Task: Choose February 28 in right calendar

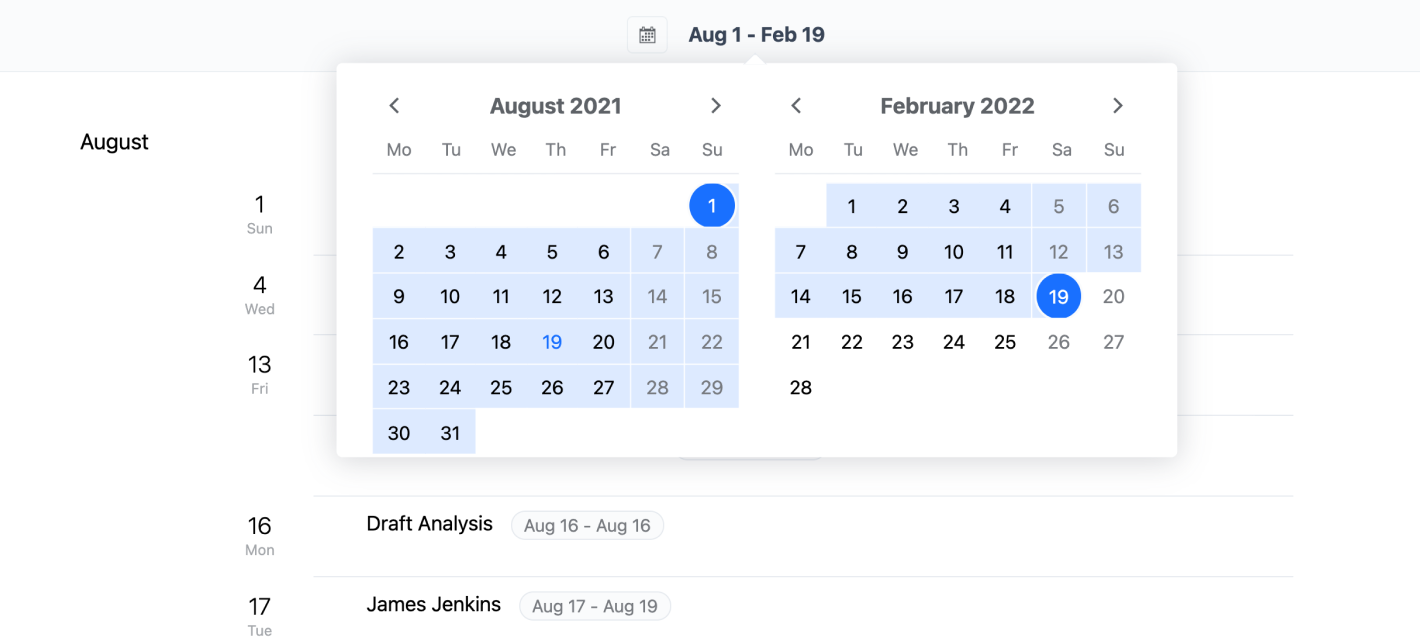Action: coord(801,388)
